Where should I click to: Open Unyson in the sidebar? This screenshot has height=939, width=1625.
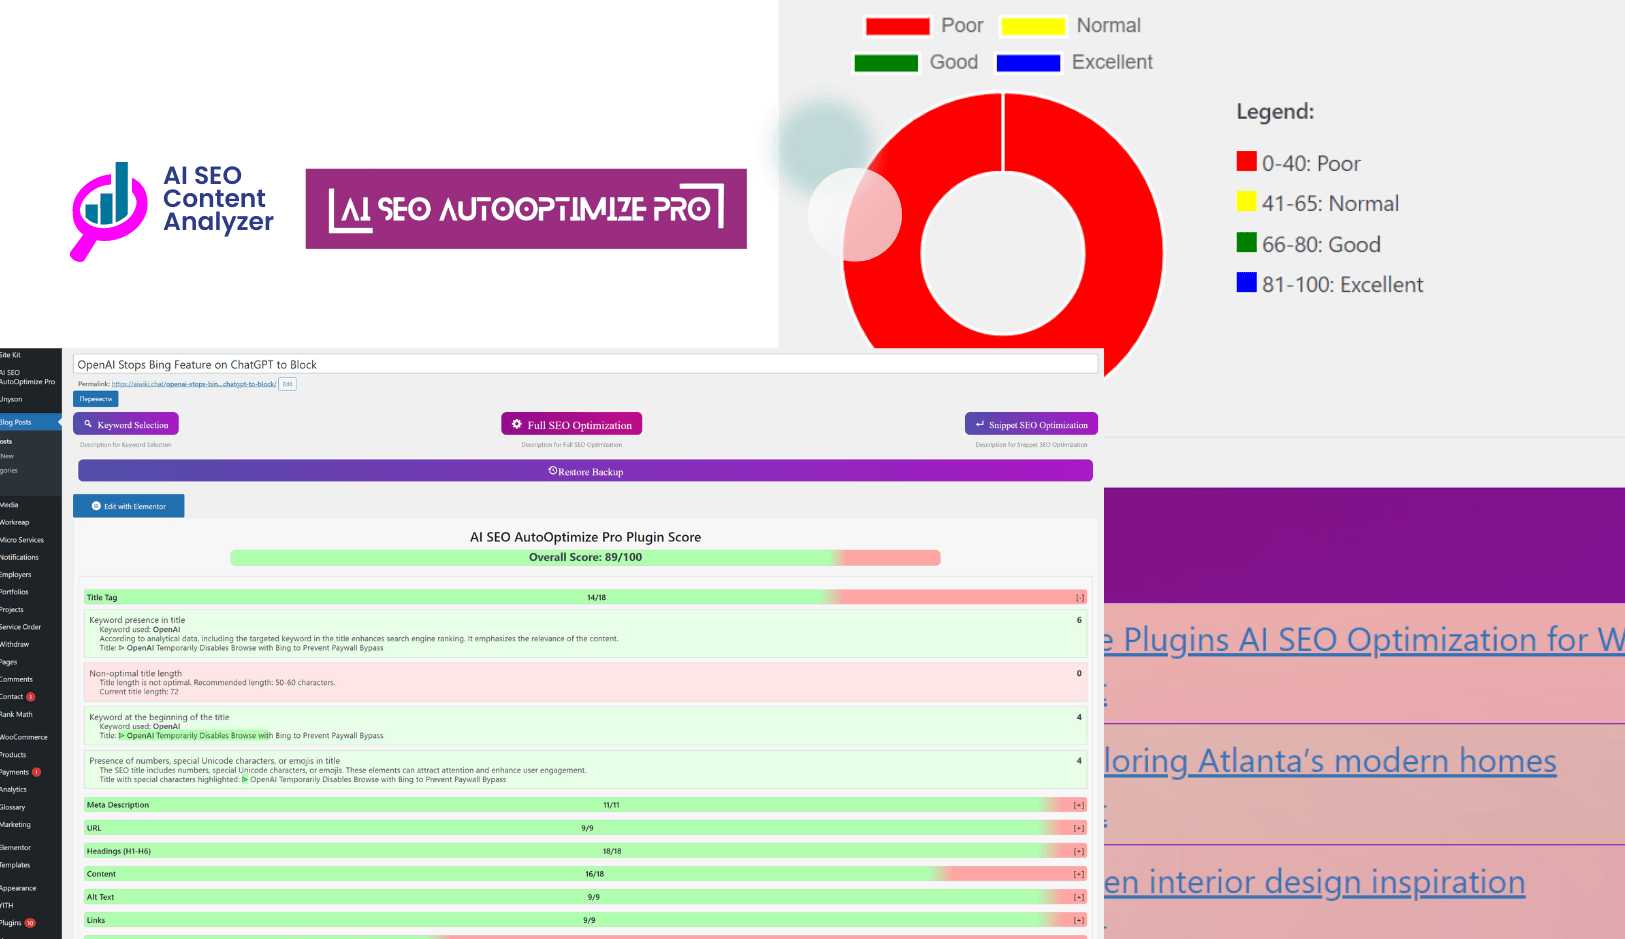click(11, 399)
